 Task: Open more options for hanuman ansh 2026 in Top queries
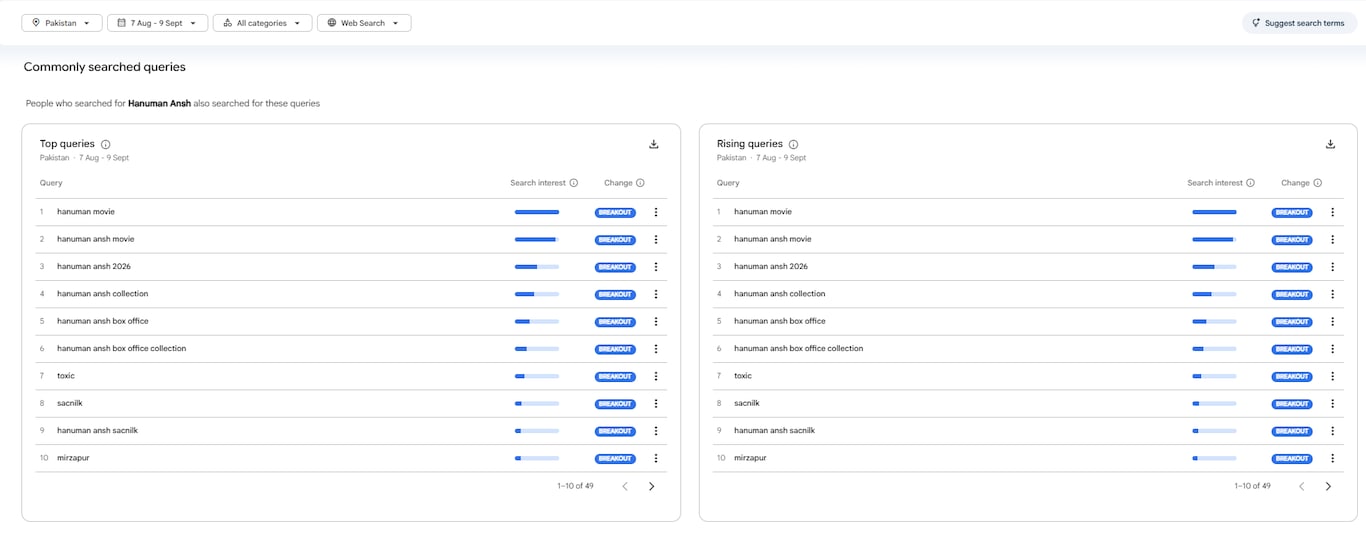pyautogui.click(x=656, y=267)
